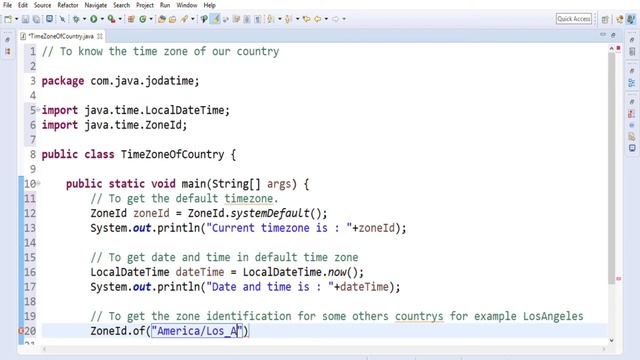640x360 pixels.
Task: Click the blue terminal icon in toolbar
Action: pyautogui.click(x=49, y=19)
